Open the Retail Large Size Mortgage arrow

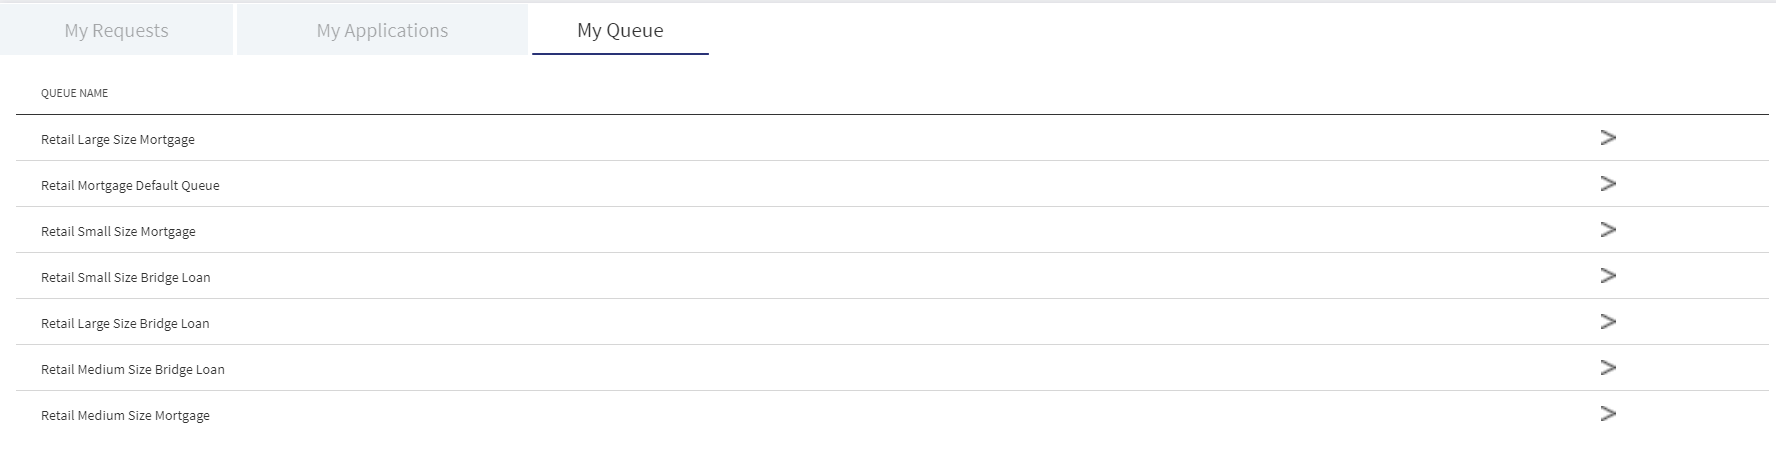(x=1608, y=138)
